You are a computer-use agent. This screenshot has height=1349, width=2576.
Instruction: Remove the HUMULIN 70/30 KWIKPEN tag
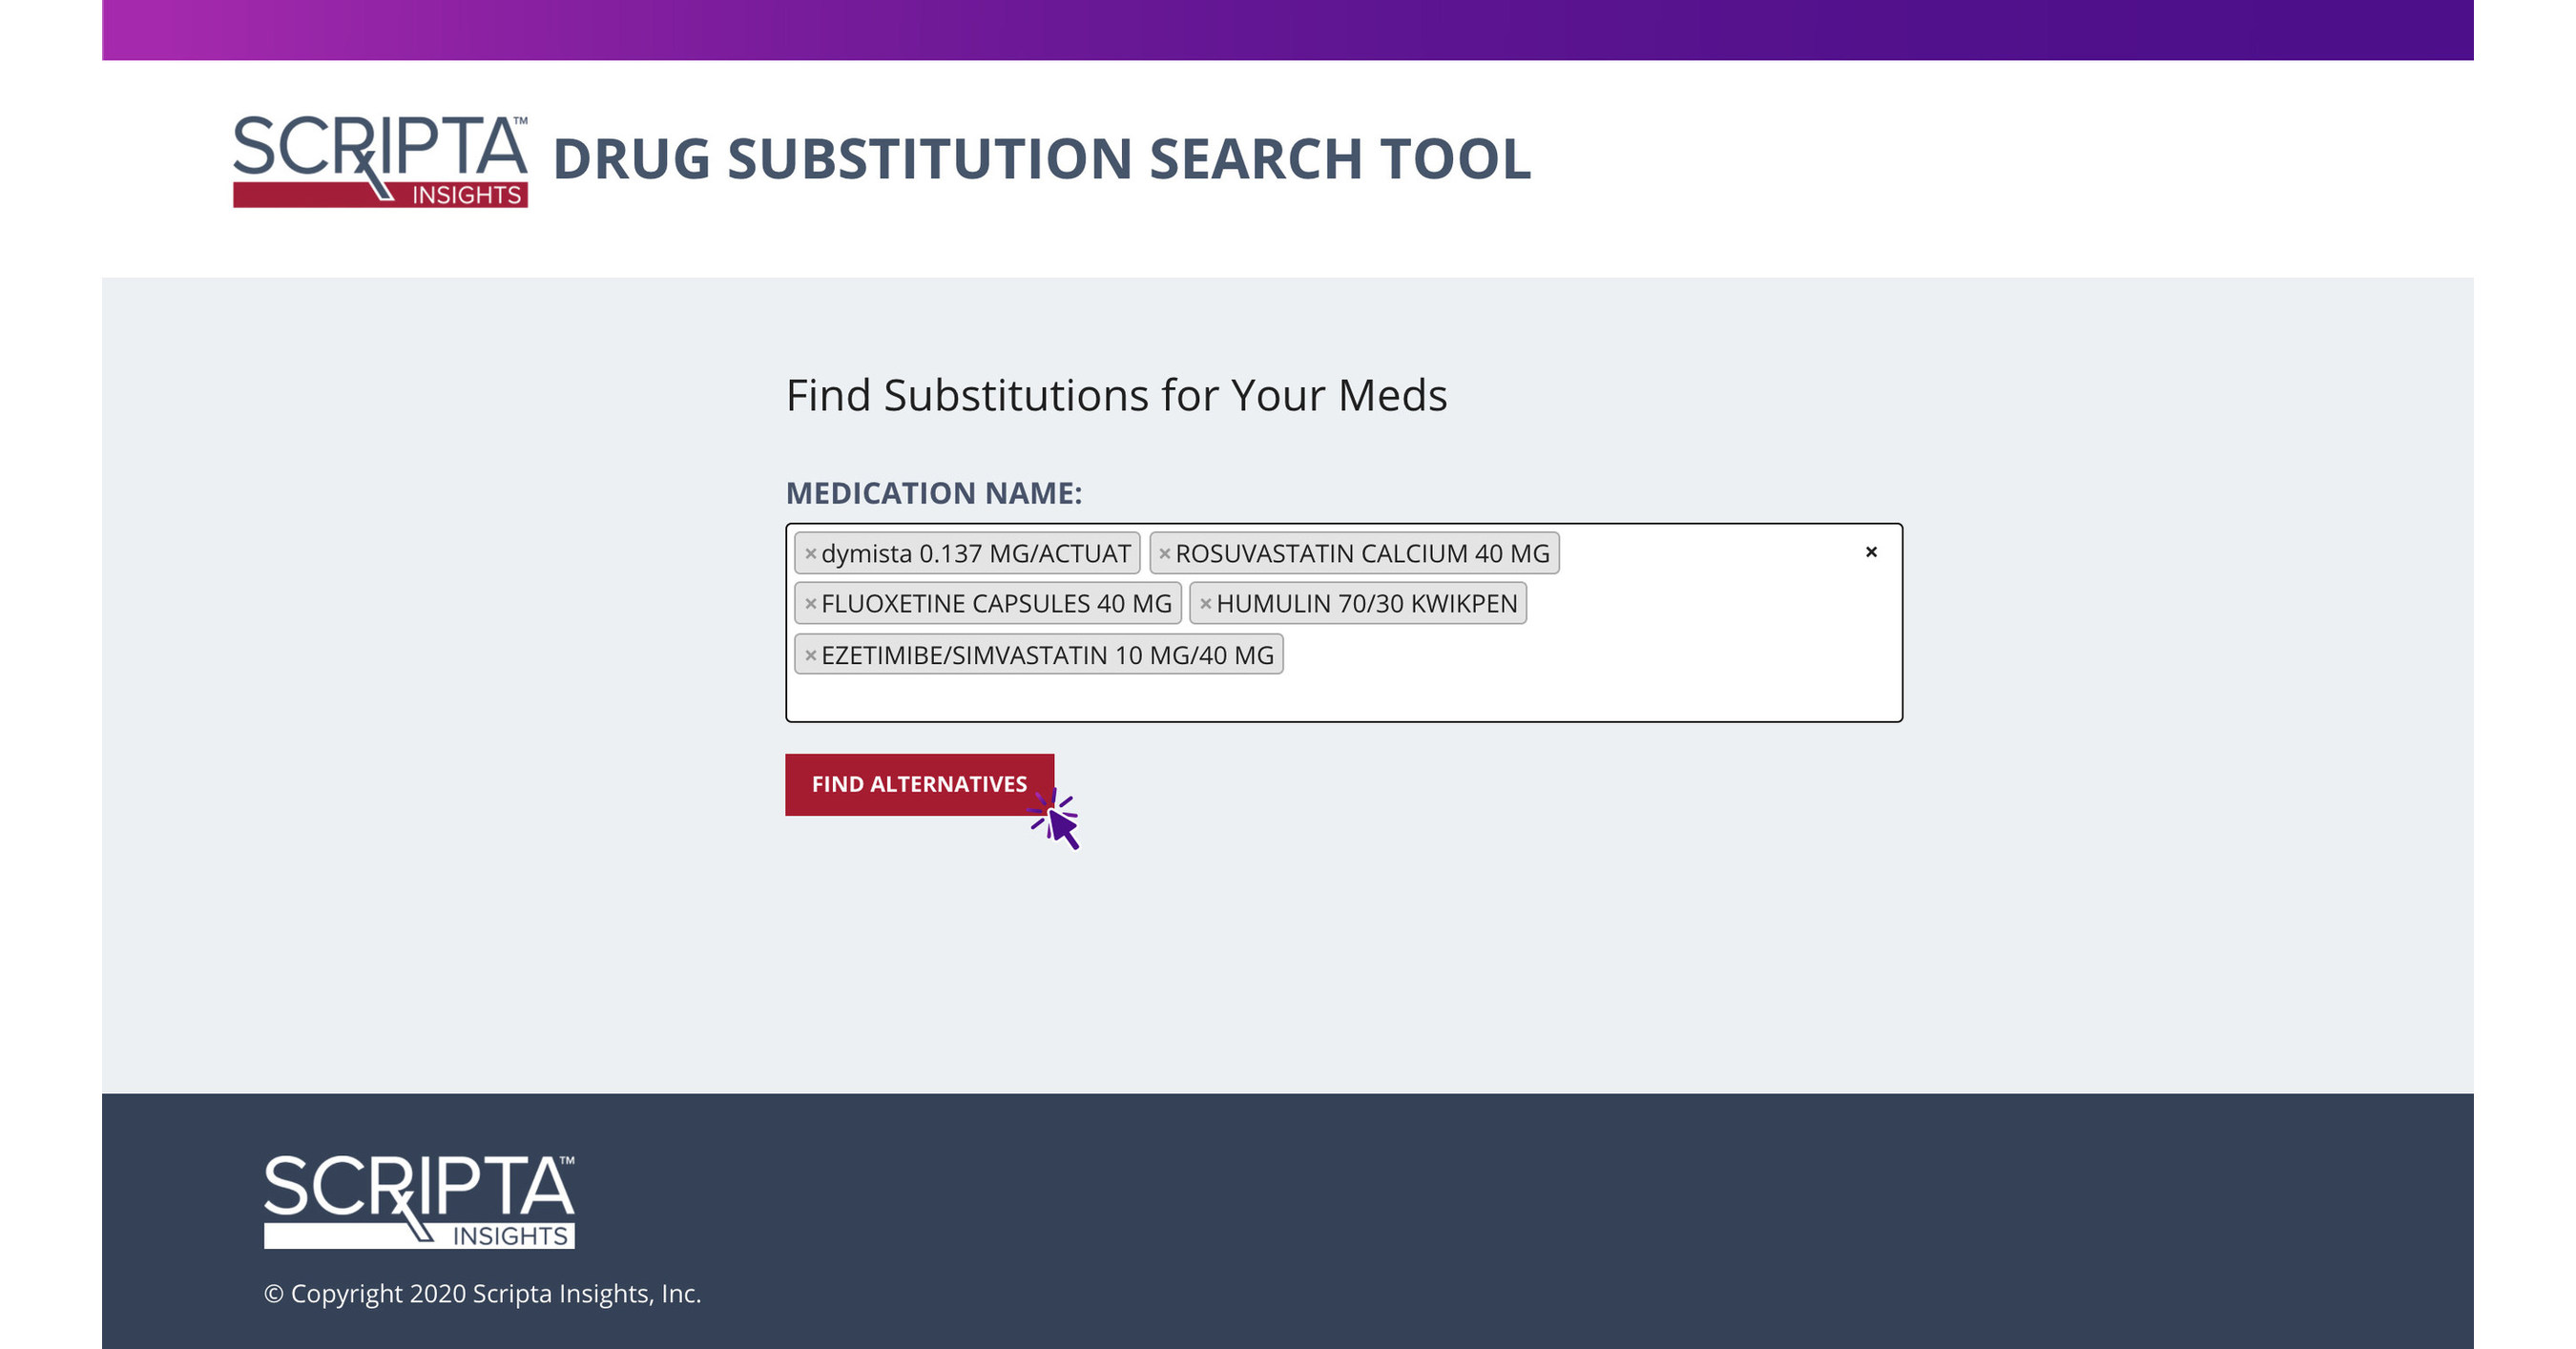pyautogui.click(x=1205, y=604)
